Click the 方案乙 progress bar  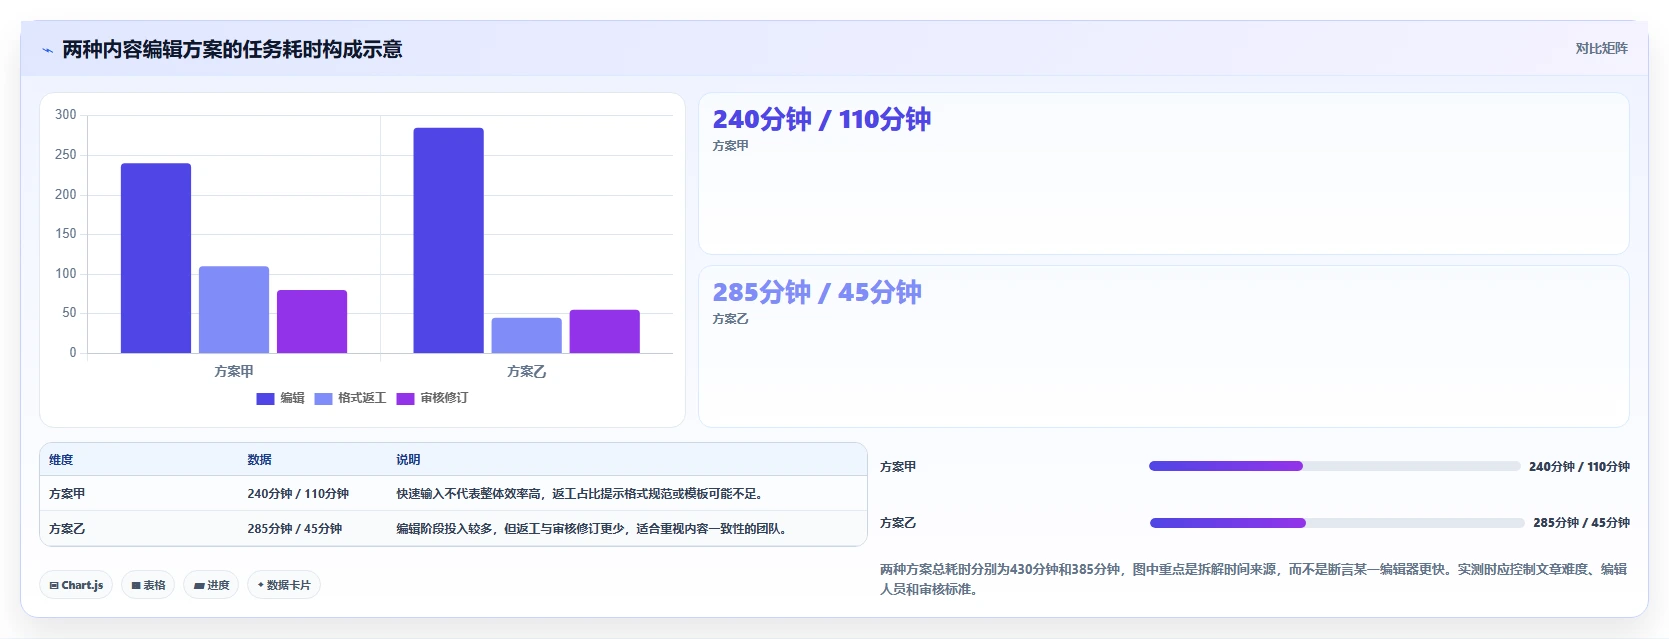(x=1337, y=523)
